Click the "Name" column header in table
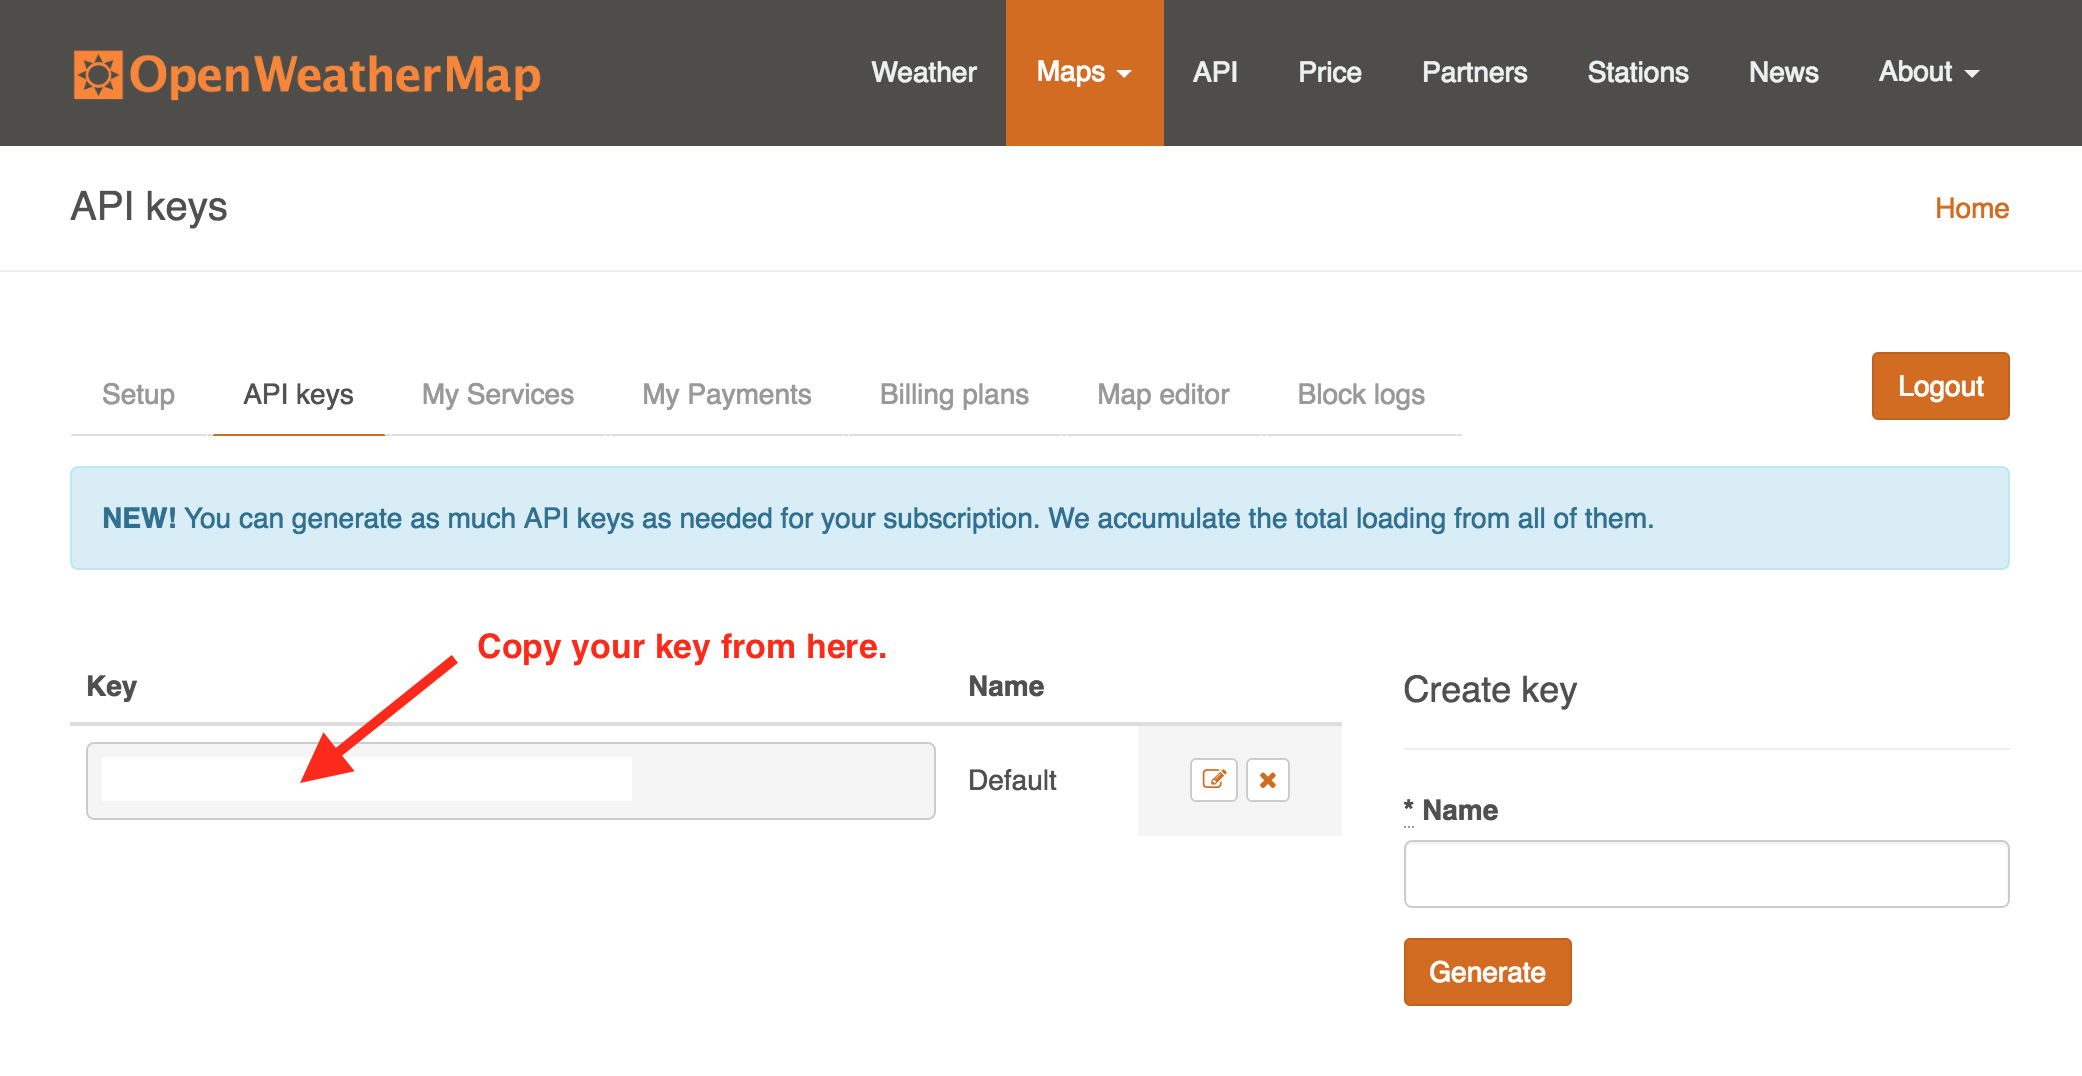 1006,686
